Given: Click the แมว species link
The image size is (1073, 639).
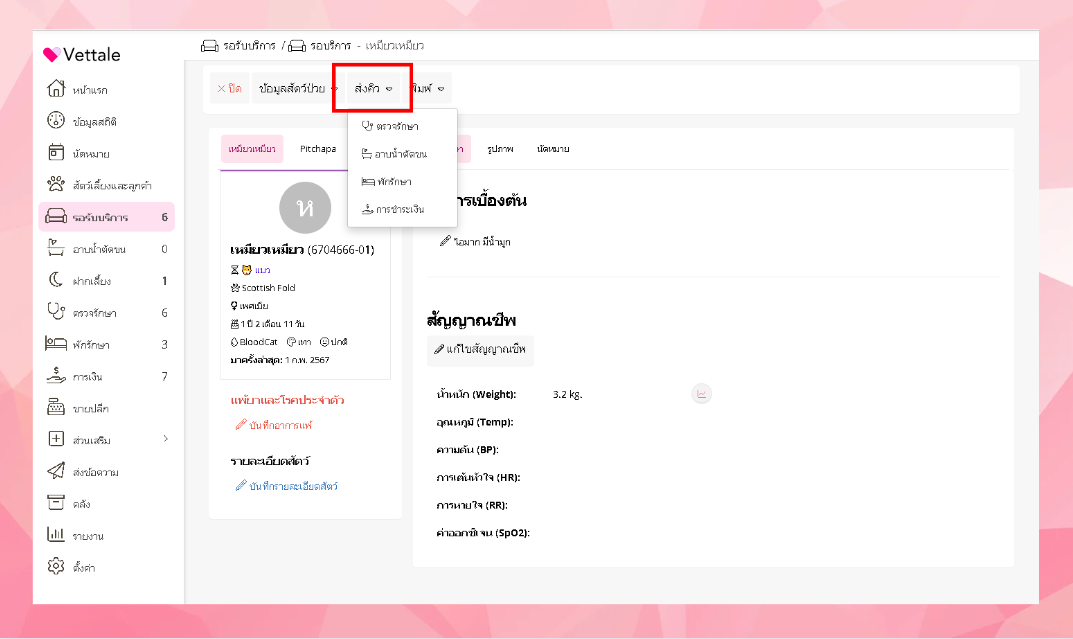Looking at the screenshot, I should (x=263, y=270).
